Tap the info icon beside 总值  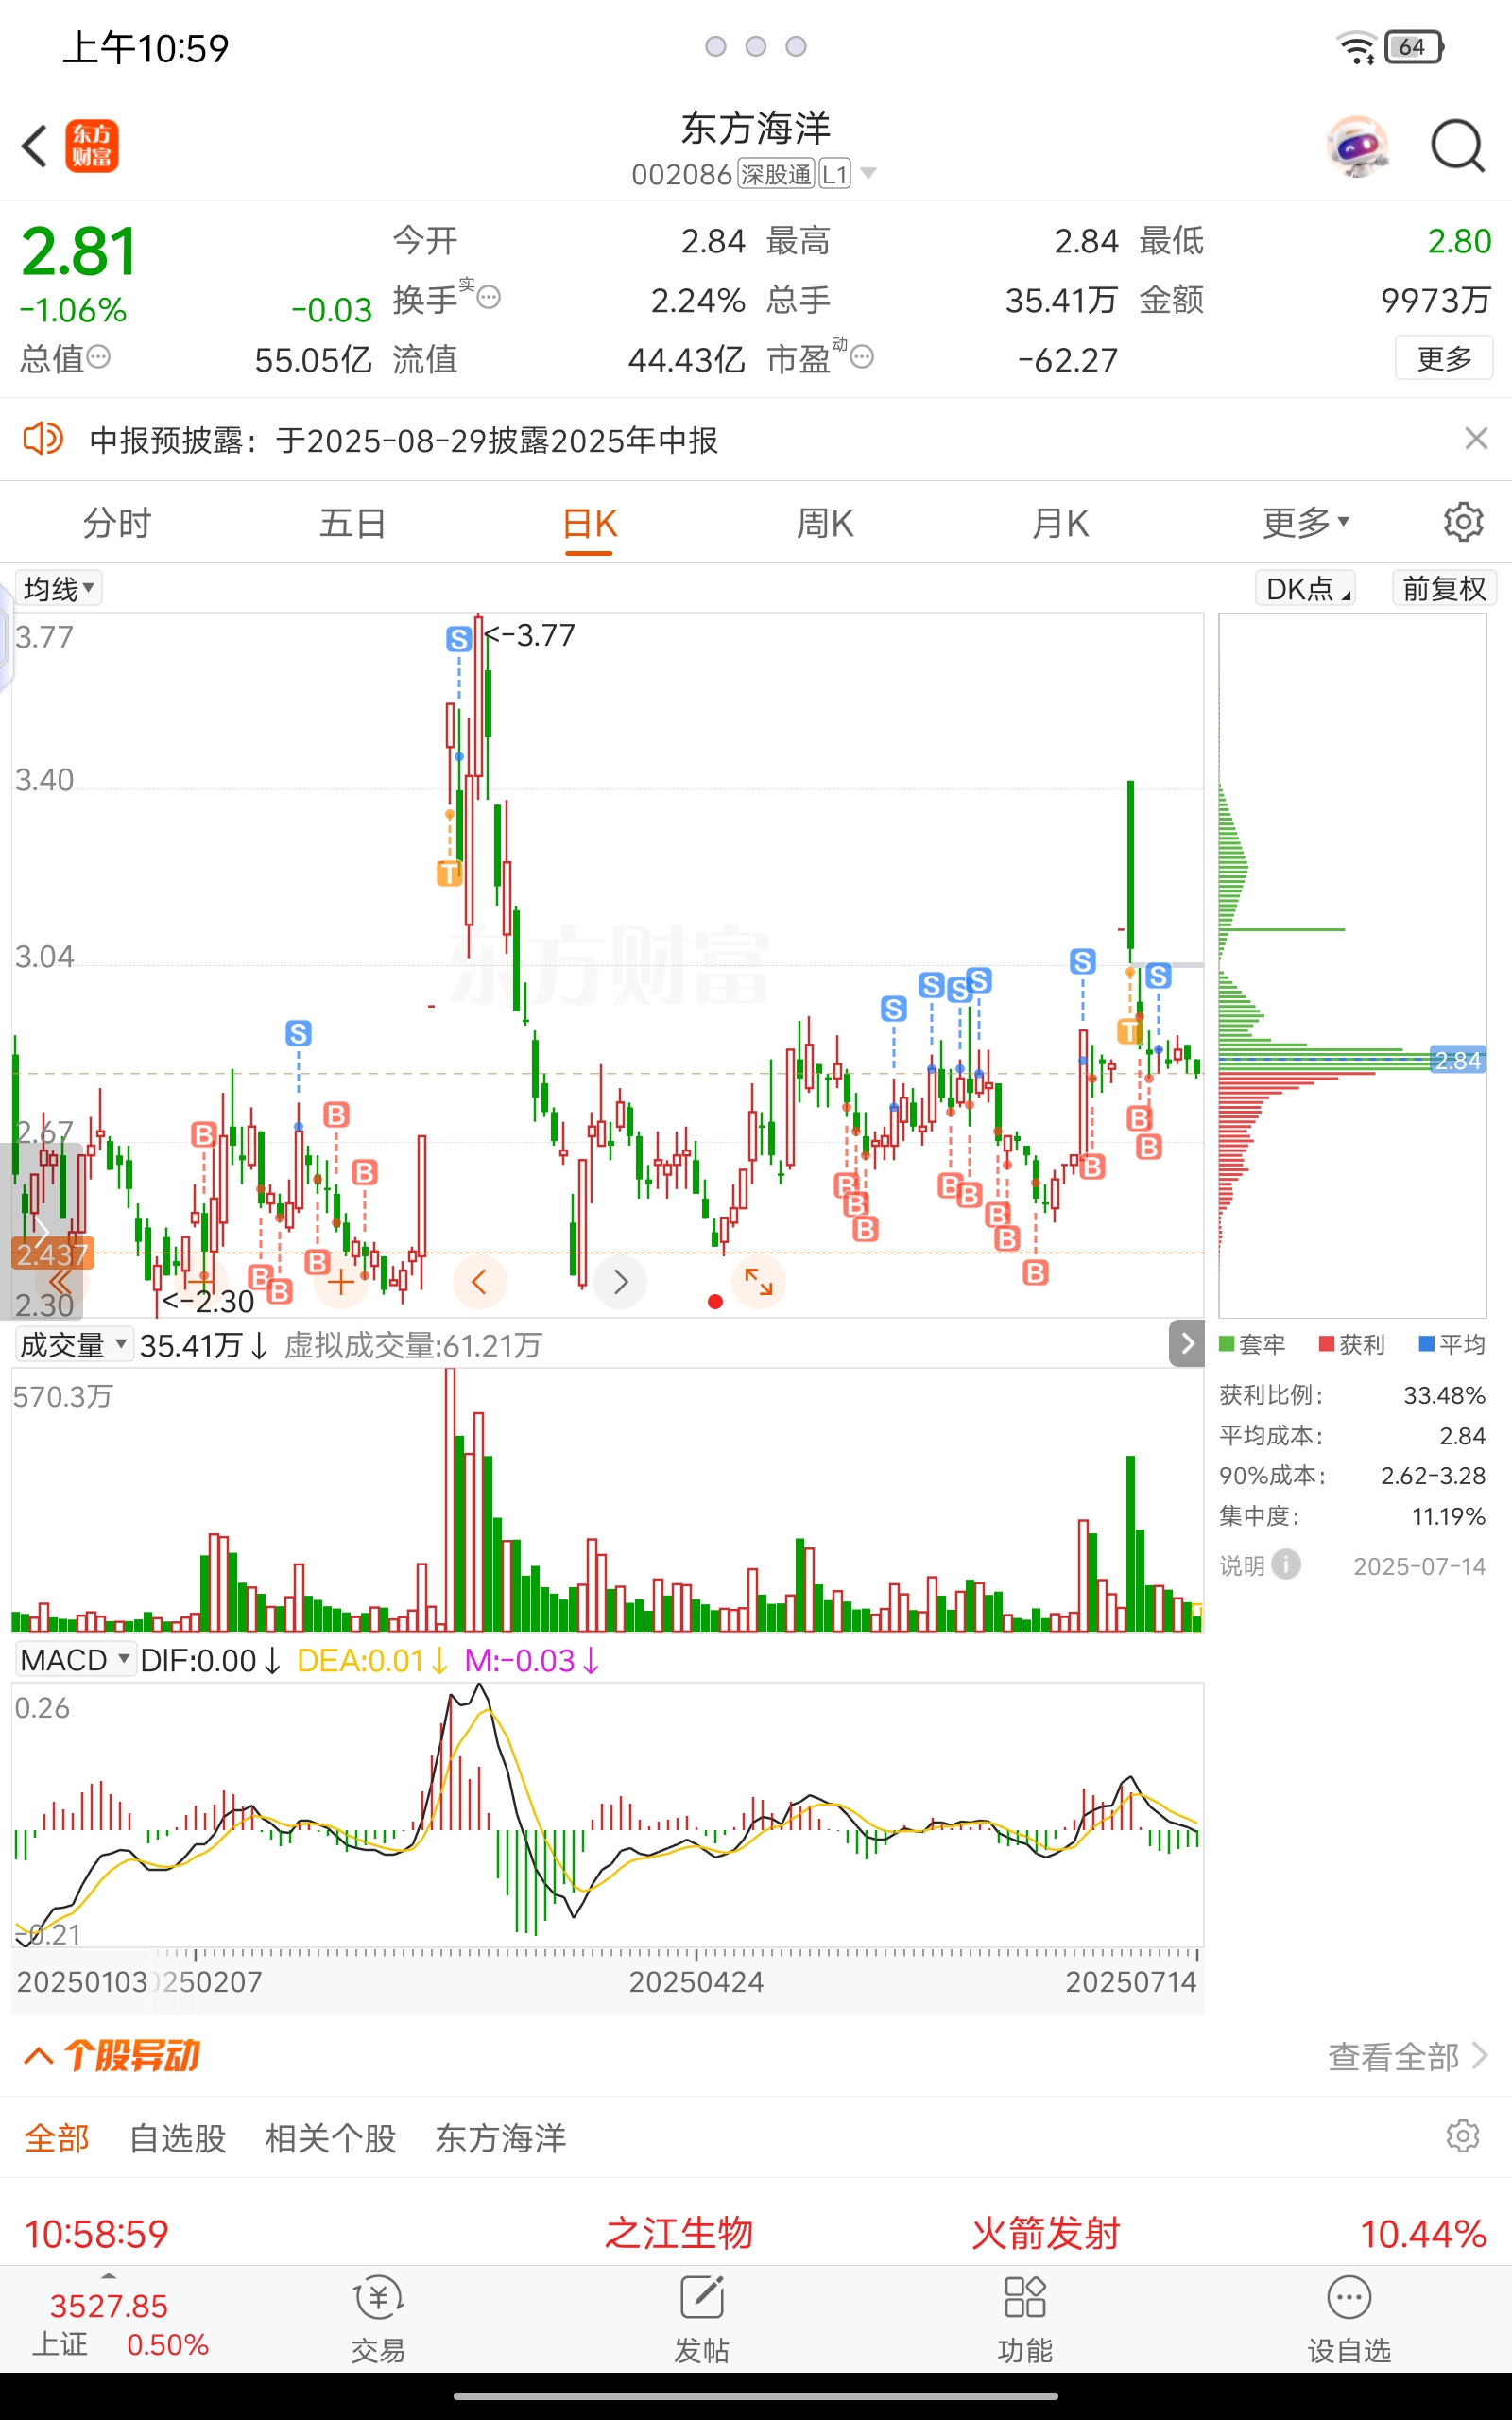98,356
